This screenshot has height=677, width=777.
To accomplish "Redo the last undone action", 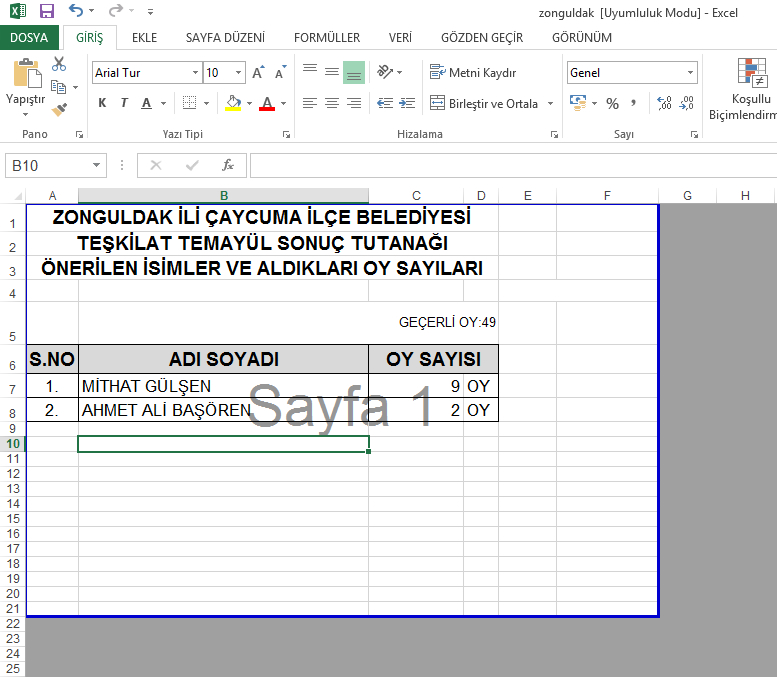I will [x=115, y=10].
